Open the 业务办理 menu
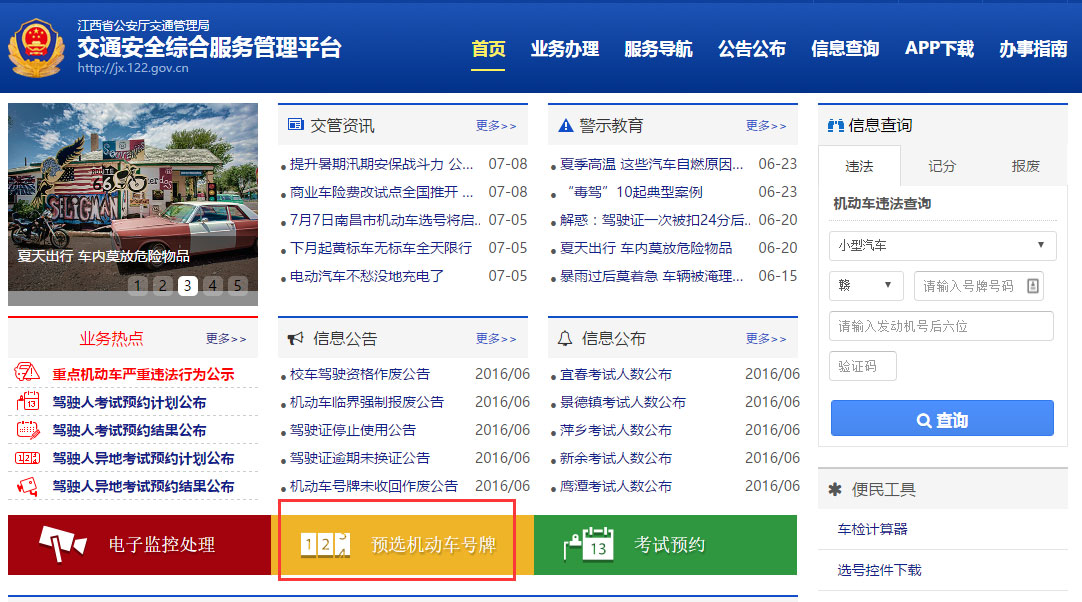 click(565, 47)
